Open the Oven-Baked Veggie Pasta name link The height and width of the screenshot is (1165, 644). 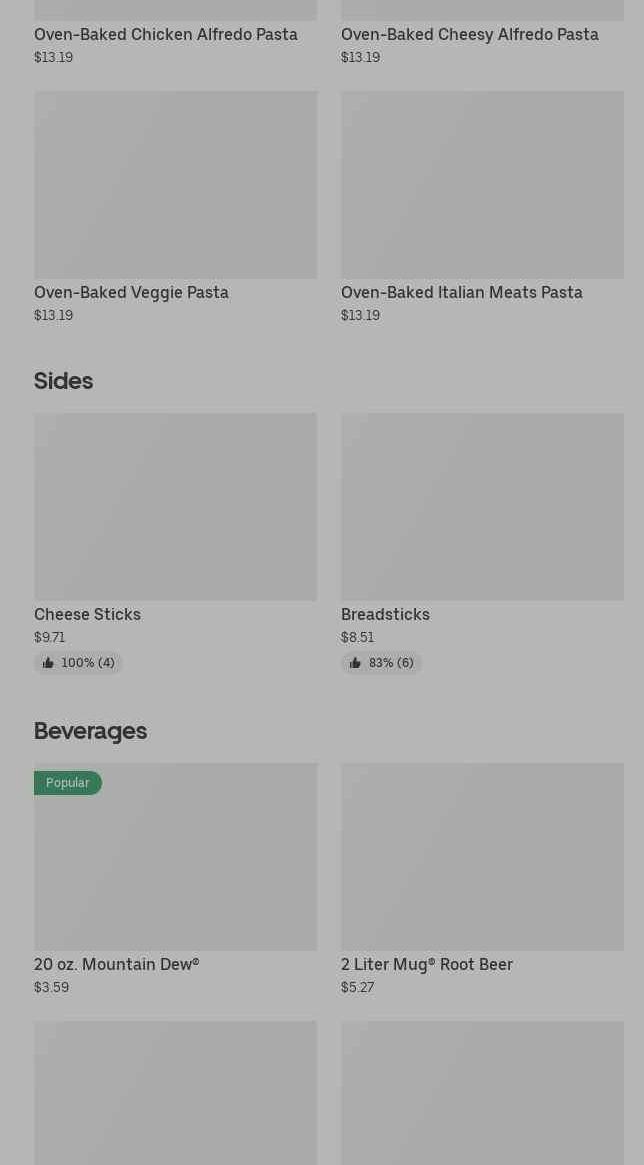[x=131, y=292]
